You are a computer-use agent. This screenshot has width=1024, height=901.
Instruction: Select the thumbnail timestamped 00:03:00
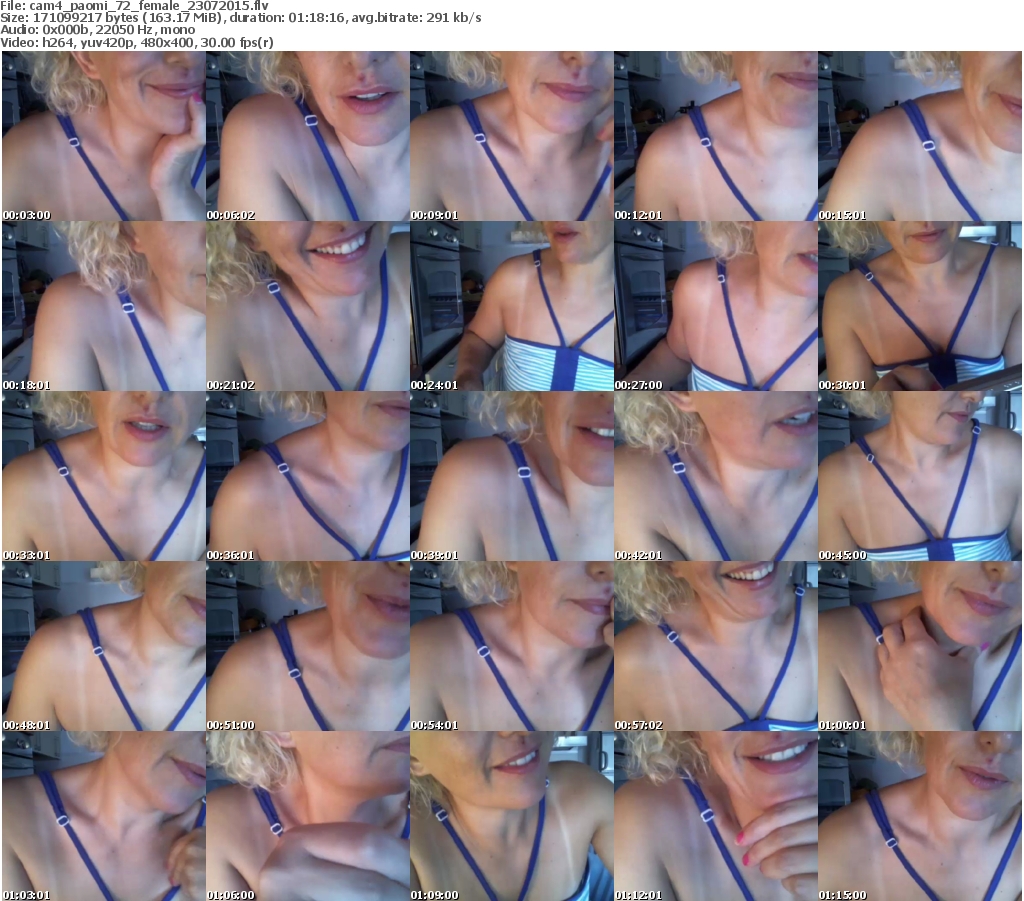[x=104, y=136]
